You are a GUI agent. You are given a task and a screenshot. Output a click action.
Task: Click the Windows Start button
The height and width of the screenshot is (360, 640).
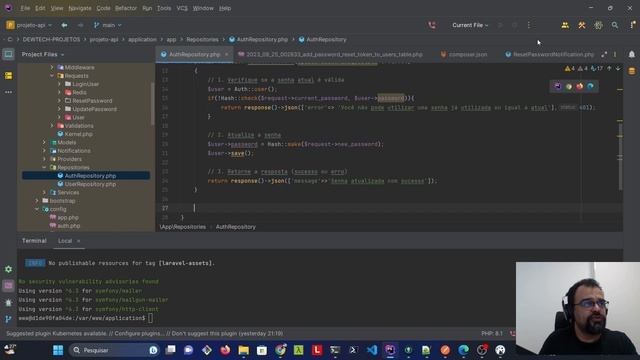(58, 350)
